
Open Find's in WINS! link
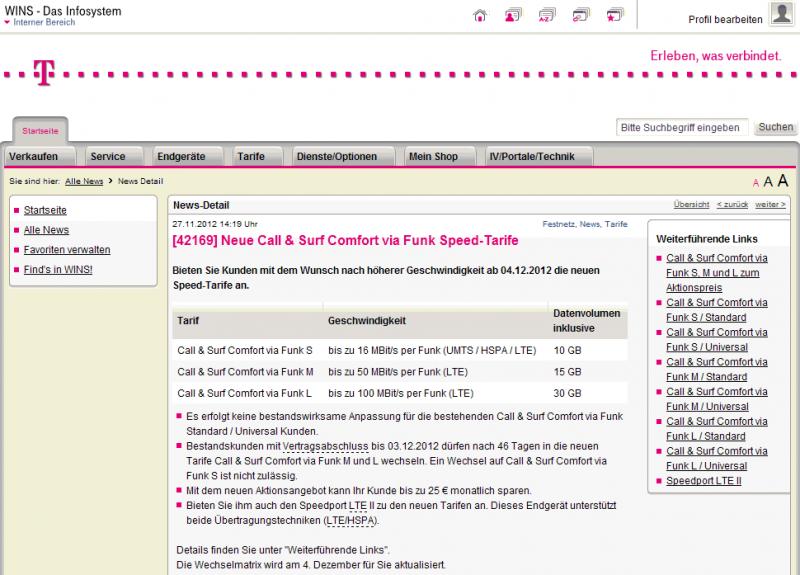click(x=58, y=270)
